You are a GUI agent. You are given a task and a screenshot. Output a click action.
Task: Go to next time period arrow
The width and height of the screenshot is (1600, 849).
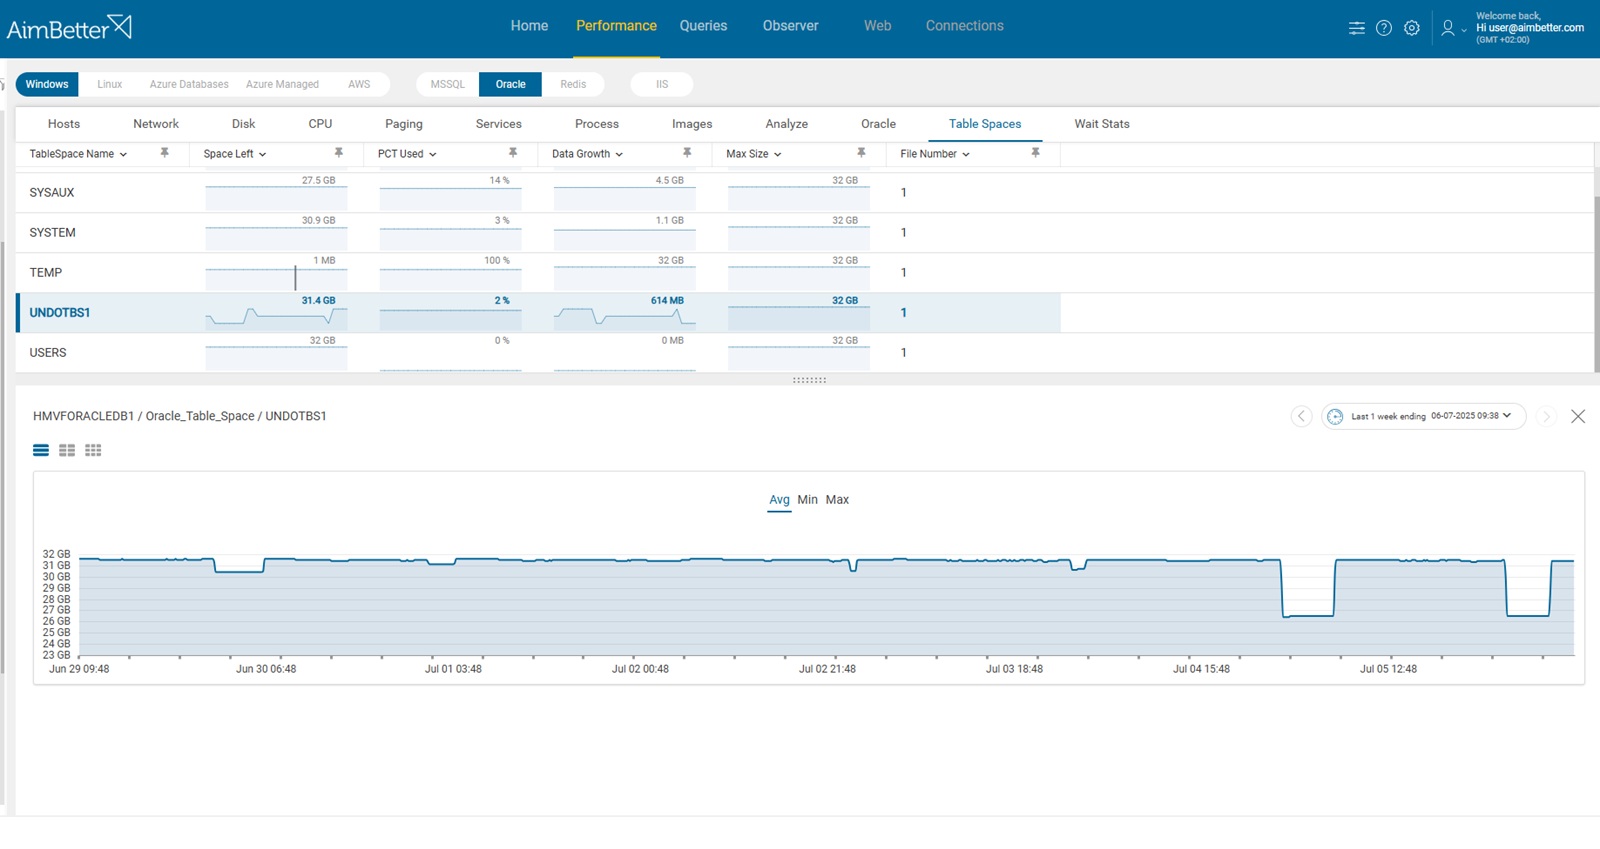click(1547, 416)
